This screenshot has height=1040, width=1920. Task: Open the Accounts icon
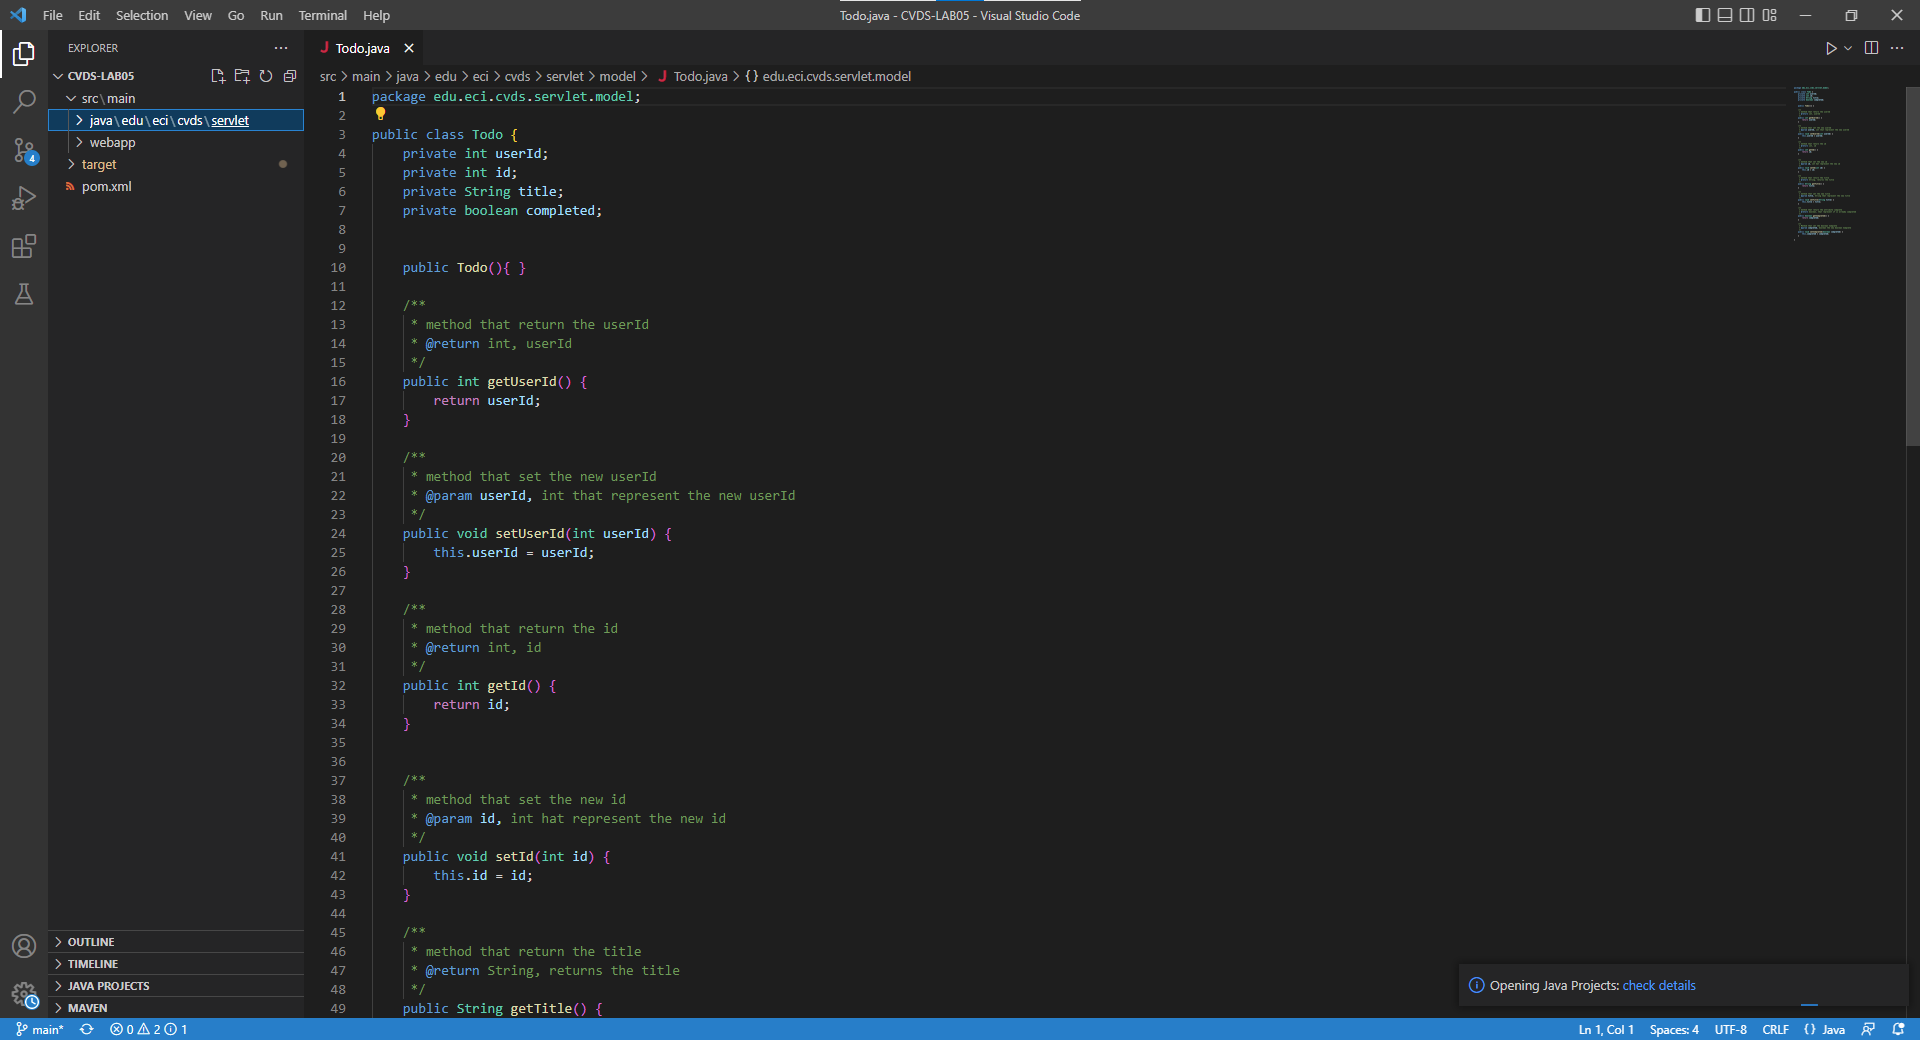(24, 946)
